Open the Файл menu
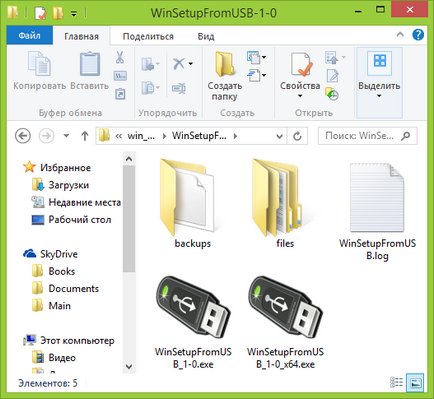Screen dimensions: 434x399 click(30, 35)
